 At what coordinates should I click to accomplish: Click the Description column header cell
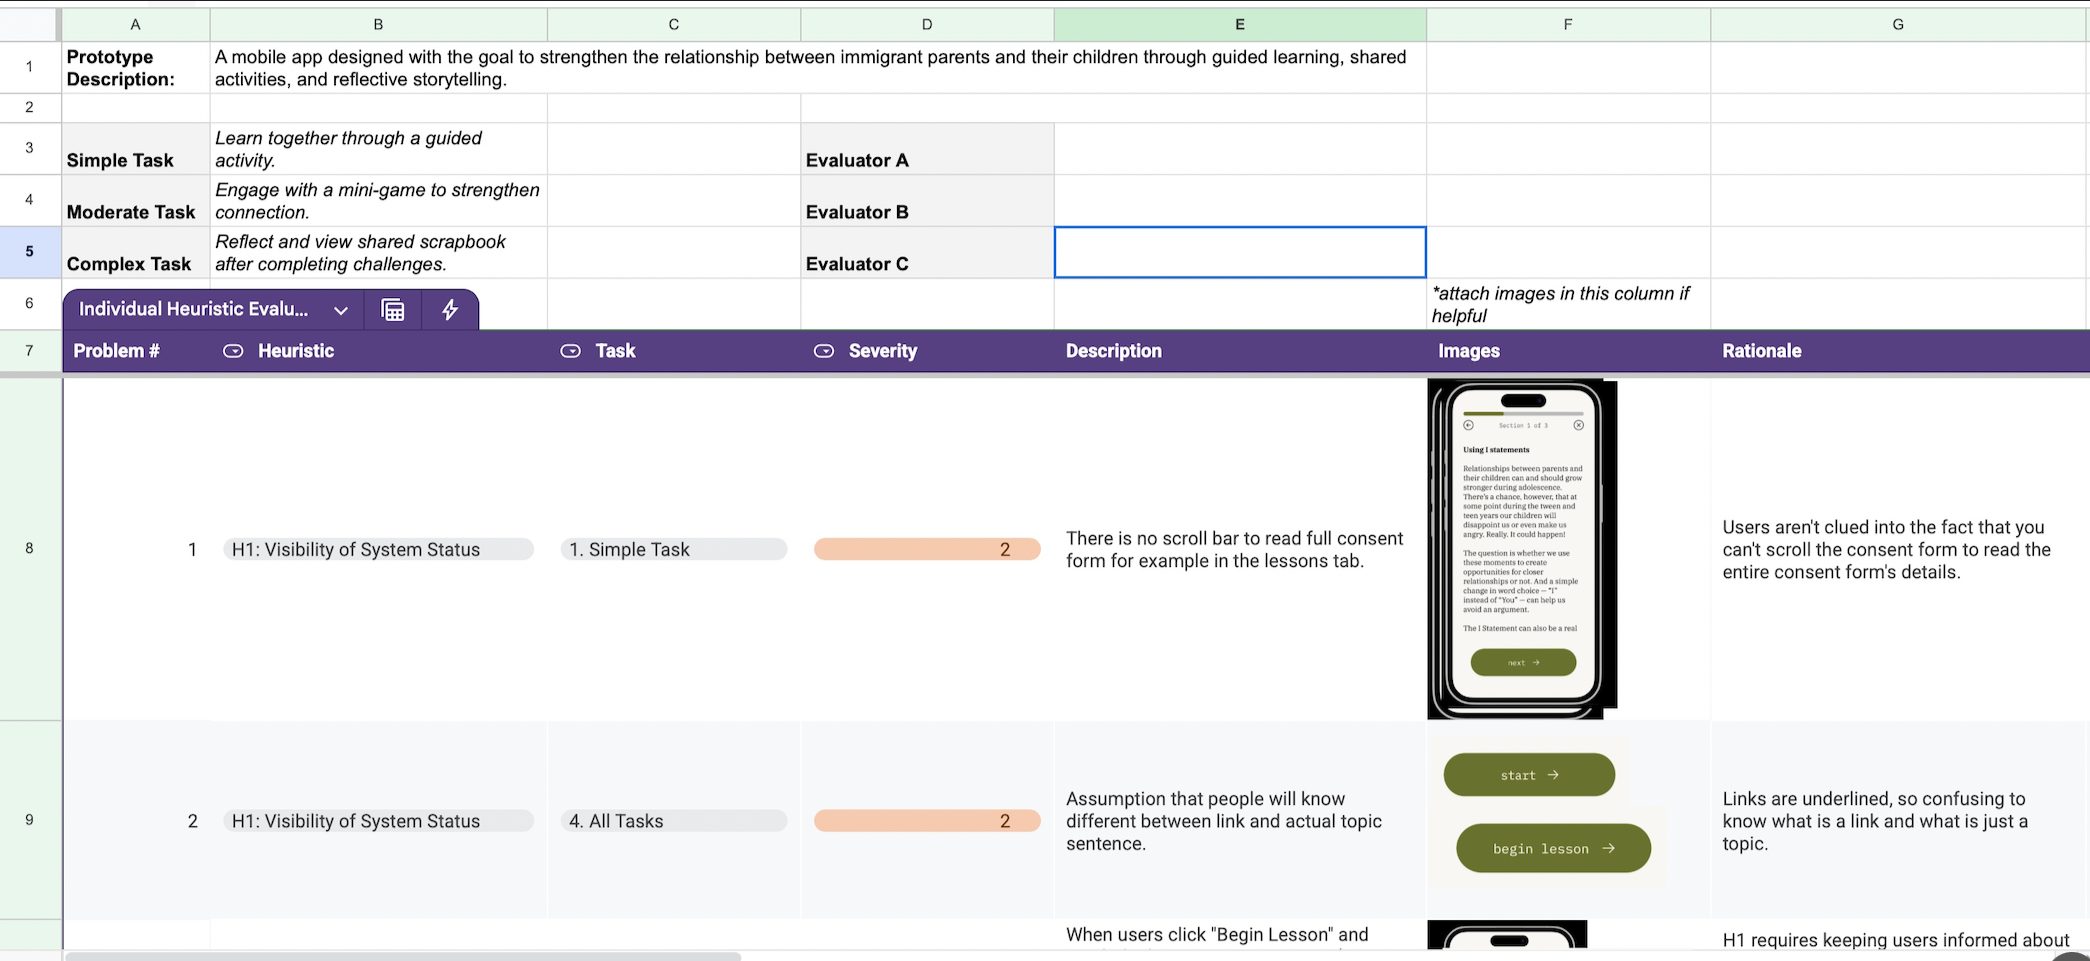pyautogui.click(x=1239, y=351)
